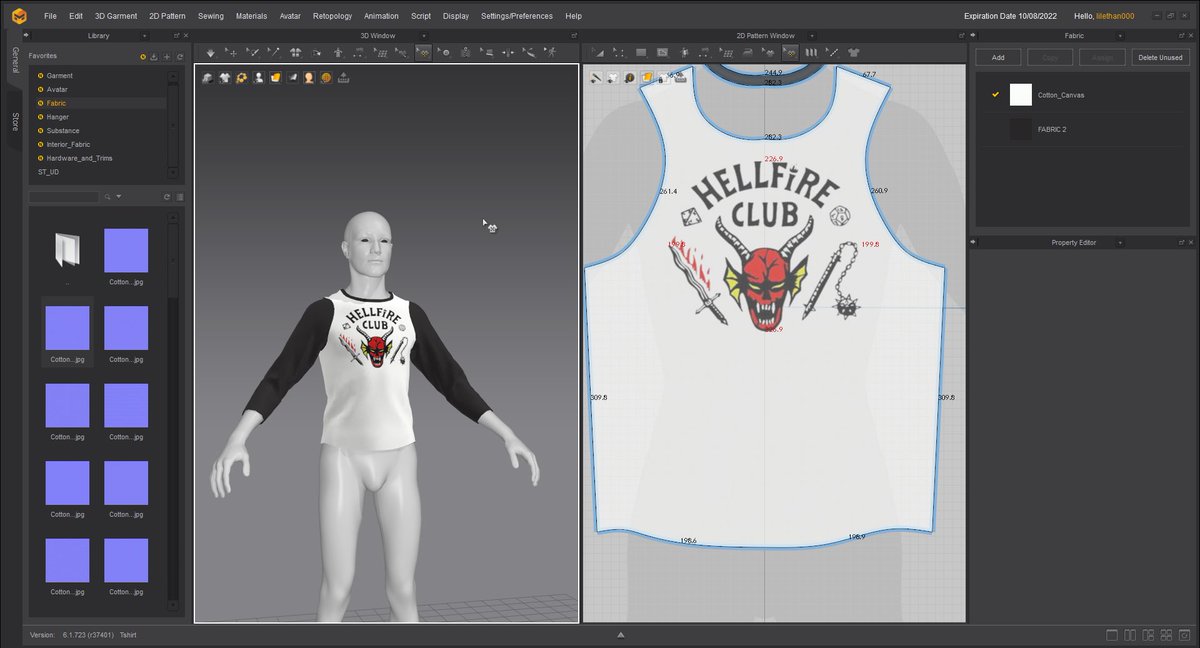The height and width of the screenshot is (648, 1200).
Task: Select the pleats fold tool in 2D toolbar
Action: [811, 52]
